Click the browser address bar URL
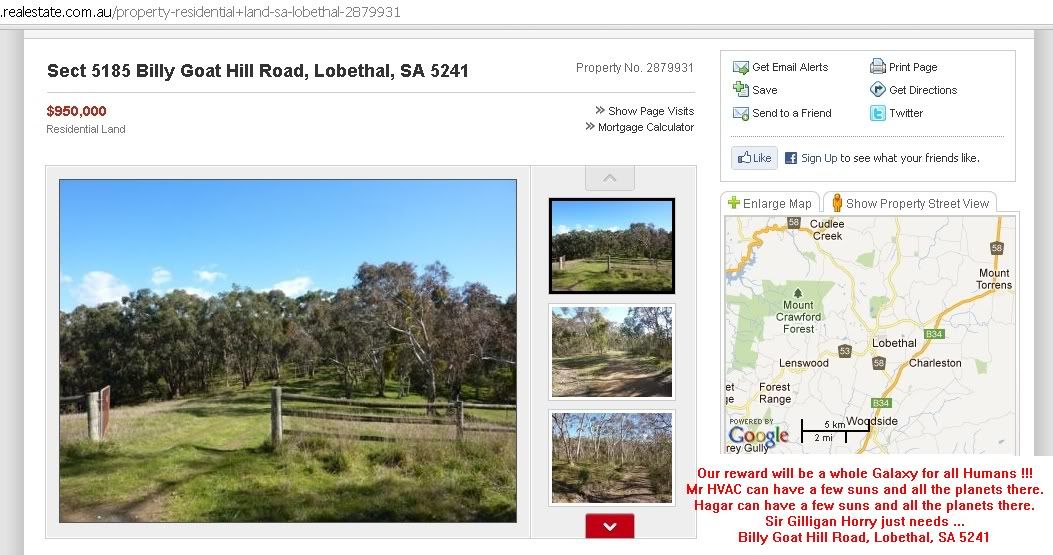1053x555 pixels. [201, 12]
